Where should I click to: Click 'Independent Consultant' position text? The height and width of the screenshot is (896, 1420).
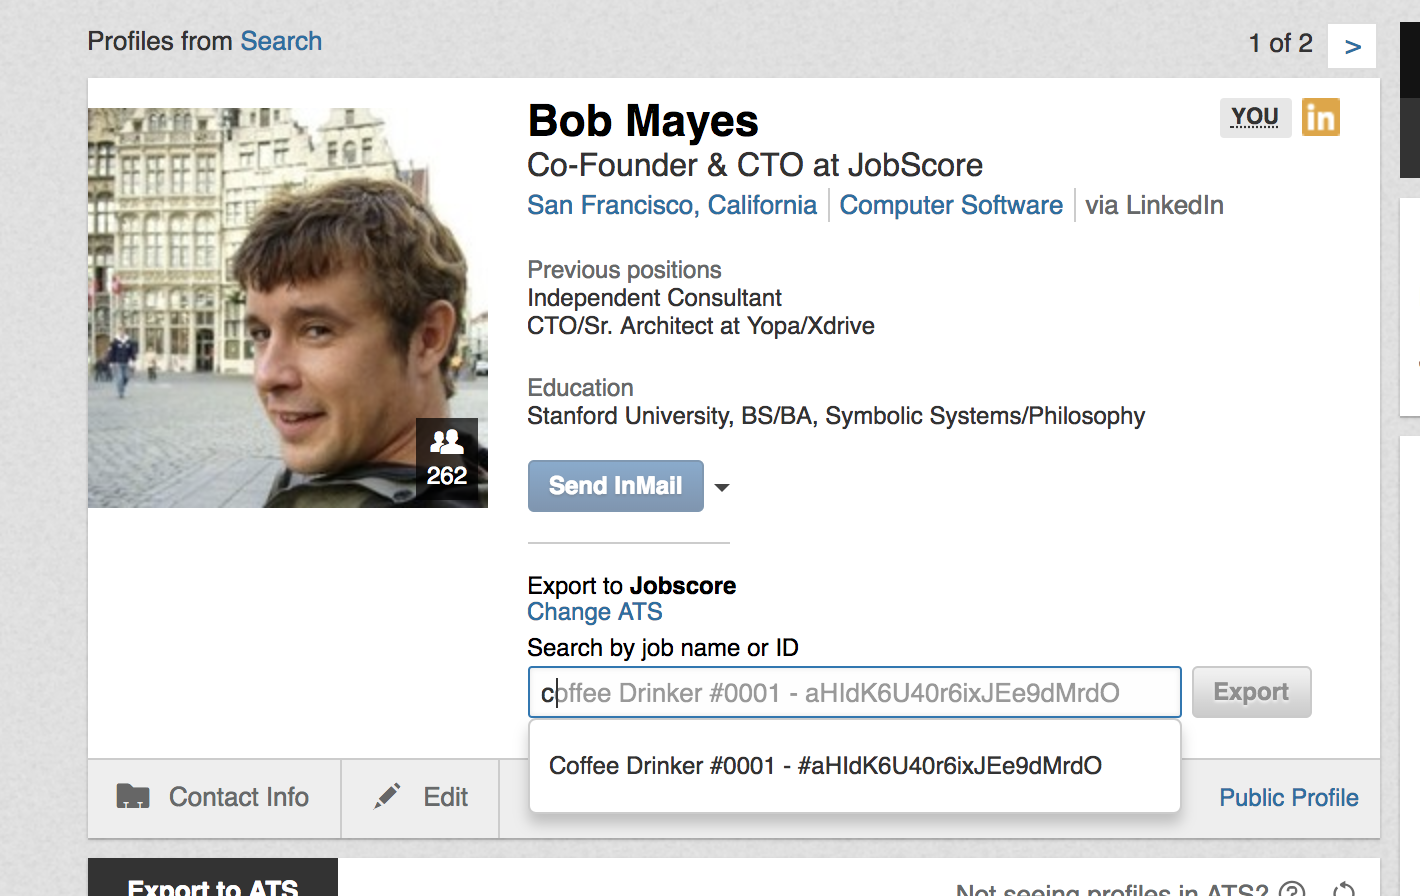click(x=654, y=298)
